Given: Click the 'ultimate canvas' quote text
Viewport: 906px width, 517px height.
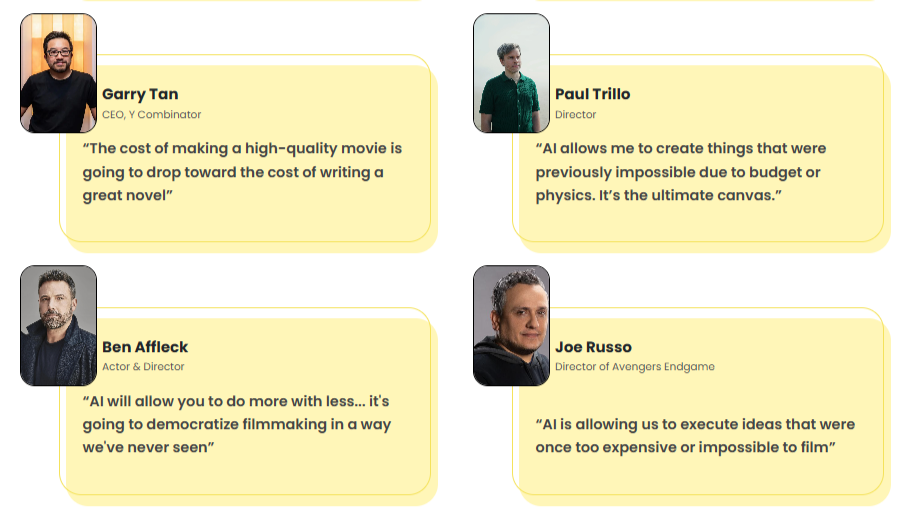Looking at the screenshot, I should coord(680,172).
